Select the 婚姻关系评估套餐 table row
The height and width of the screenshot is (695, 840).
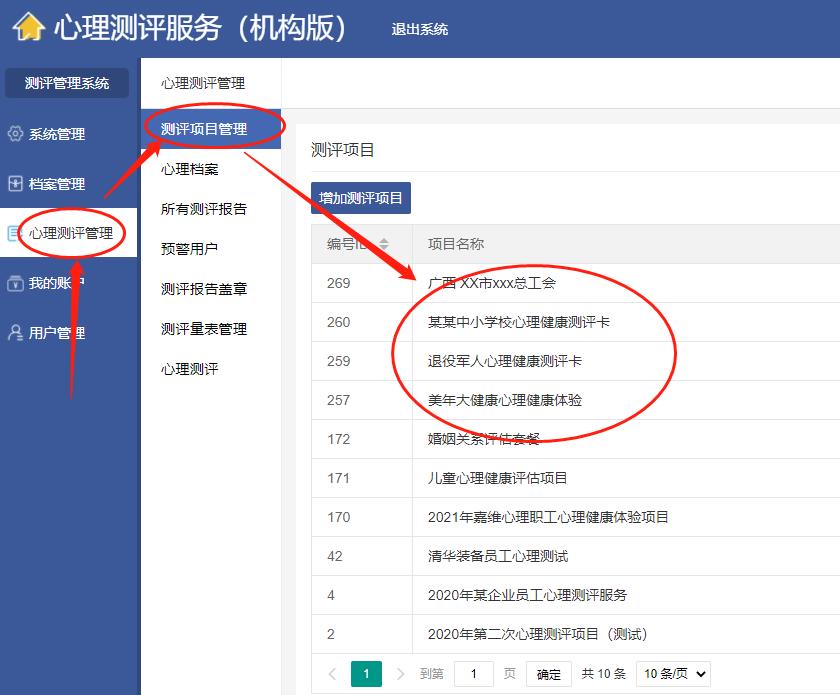point(484,439)
